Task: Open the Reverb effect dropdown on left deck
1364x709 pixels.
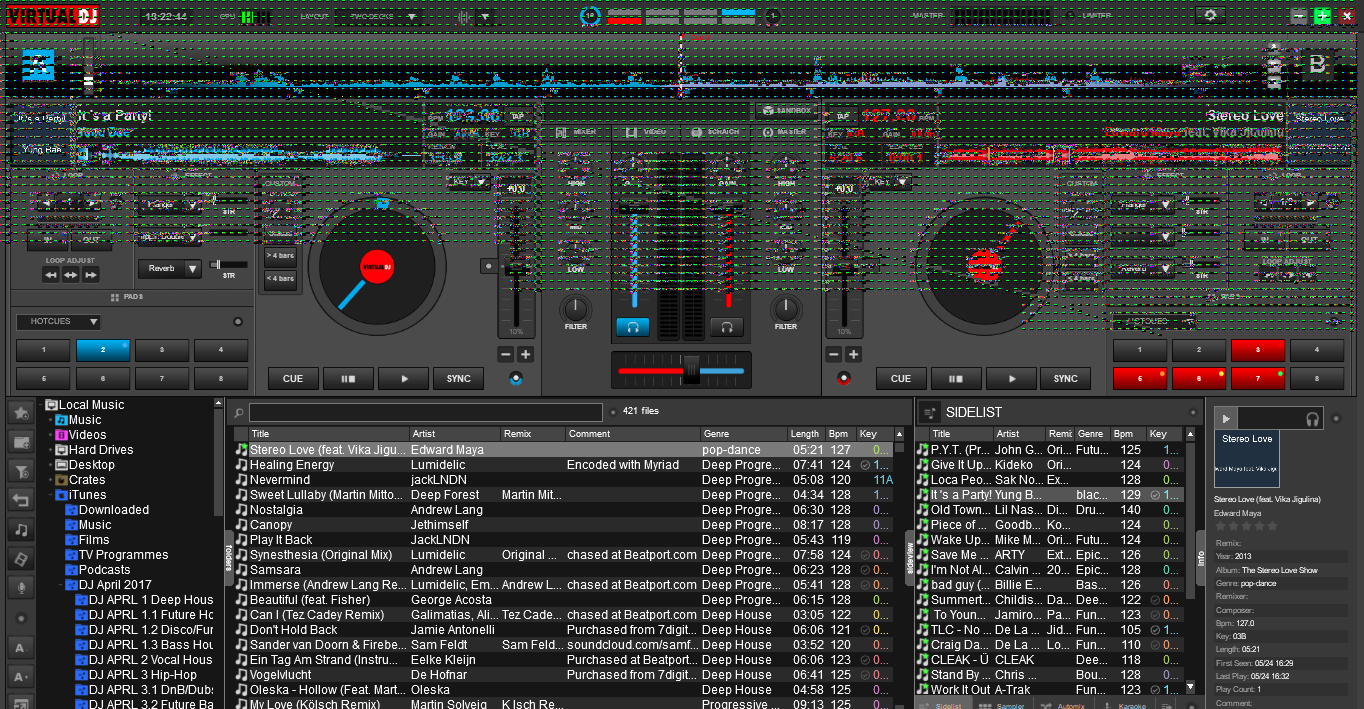Action: pyautogui.click(x=170, y=268)
